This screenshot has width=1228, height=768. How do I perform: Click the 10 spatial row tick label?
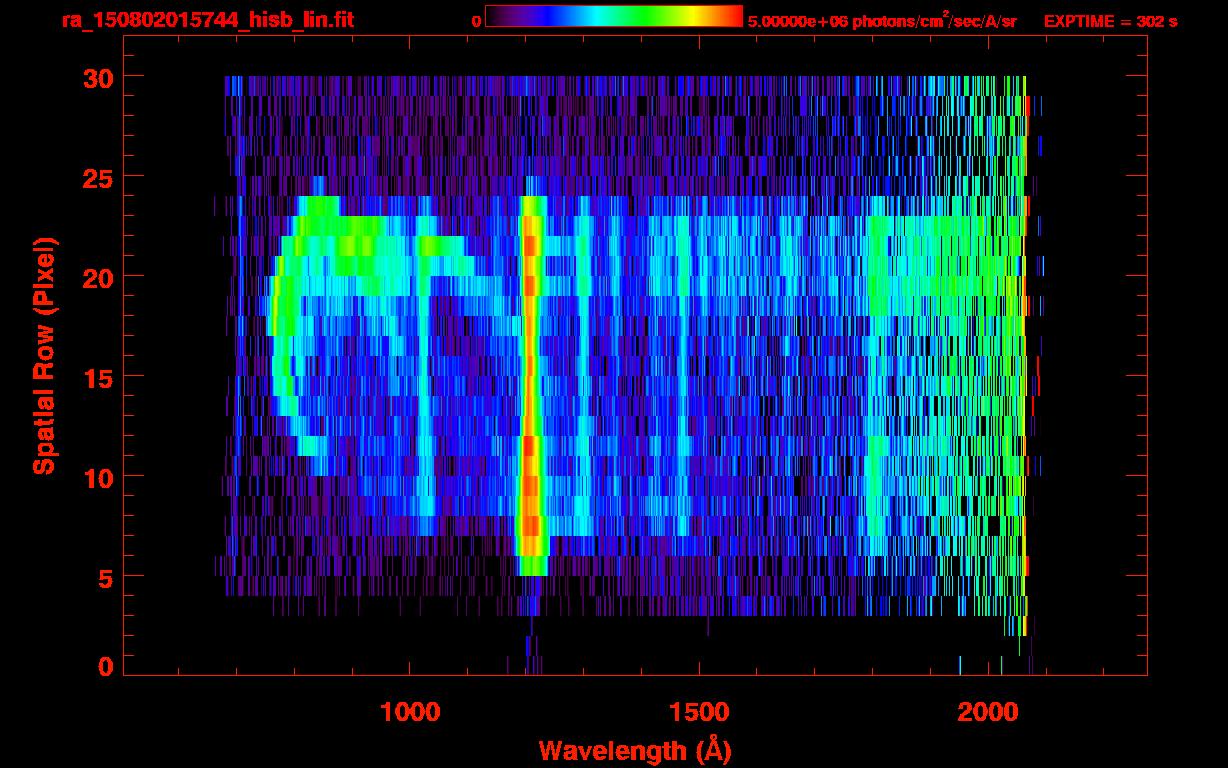tap(99, 477)
